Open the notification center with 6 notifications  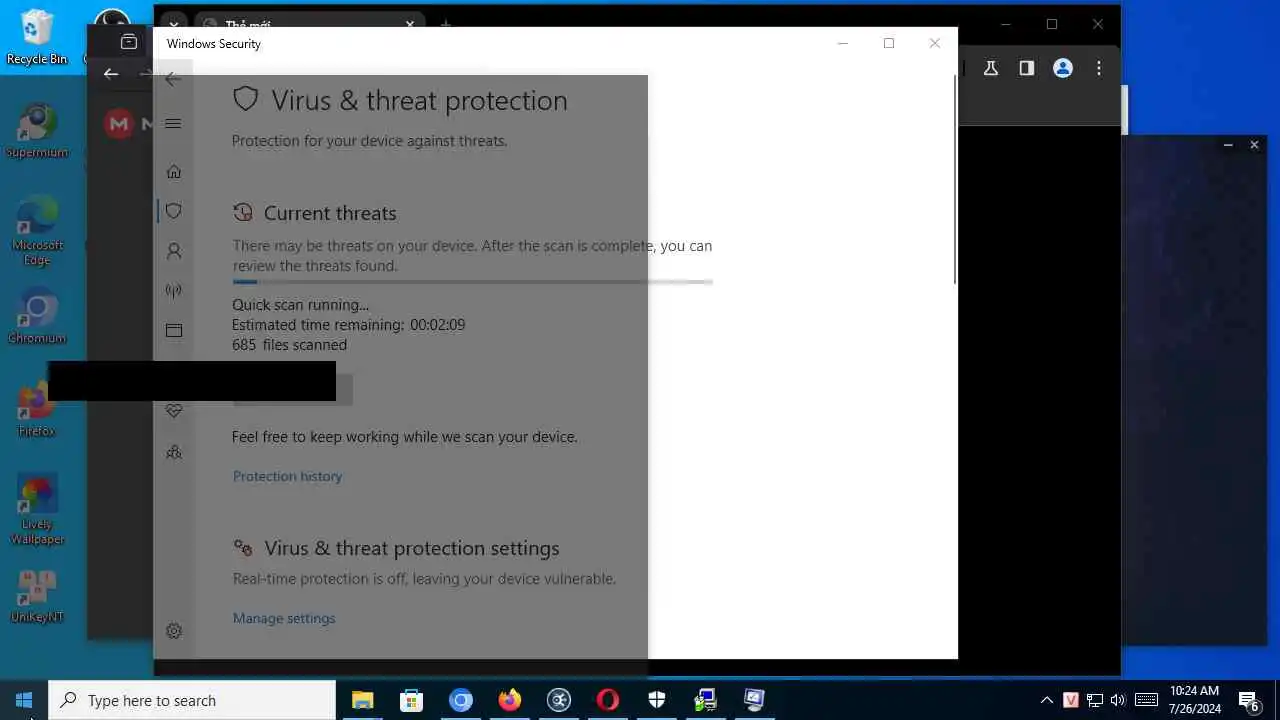(1249, 701)
